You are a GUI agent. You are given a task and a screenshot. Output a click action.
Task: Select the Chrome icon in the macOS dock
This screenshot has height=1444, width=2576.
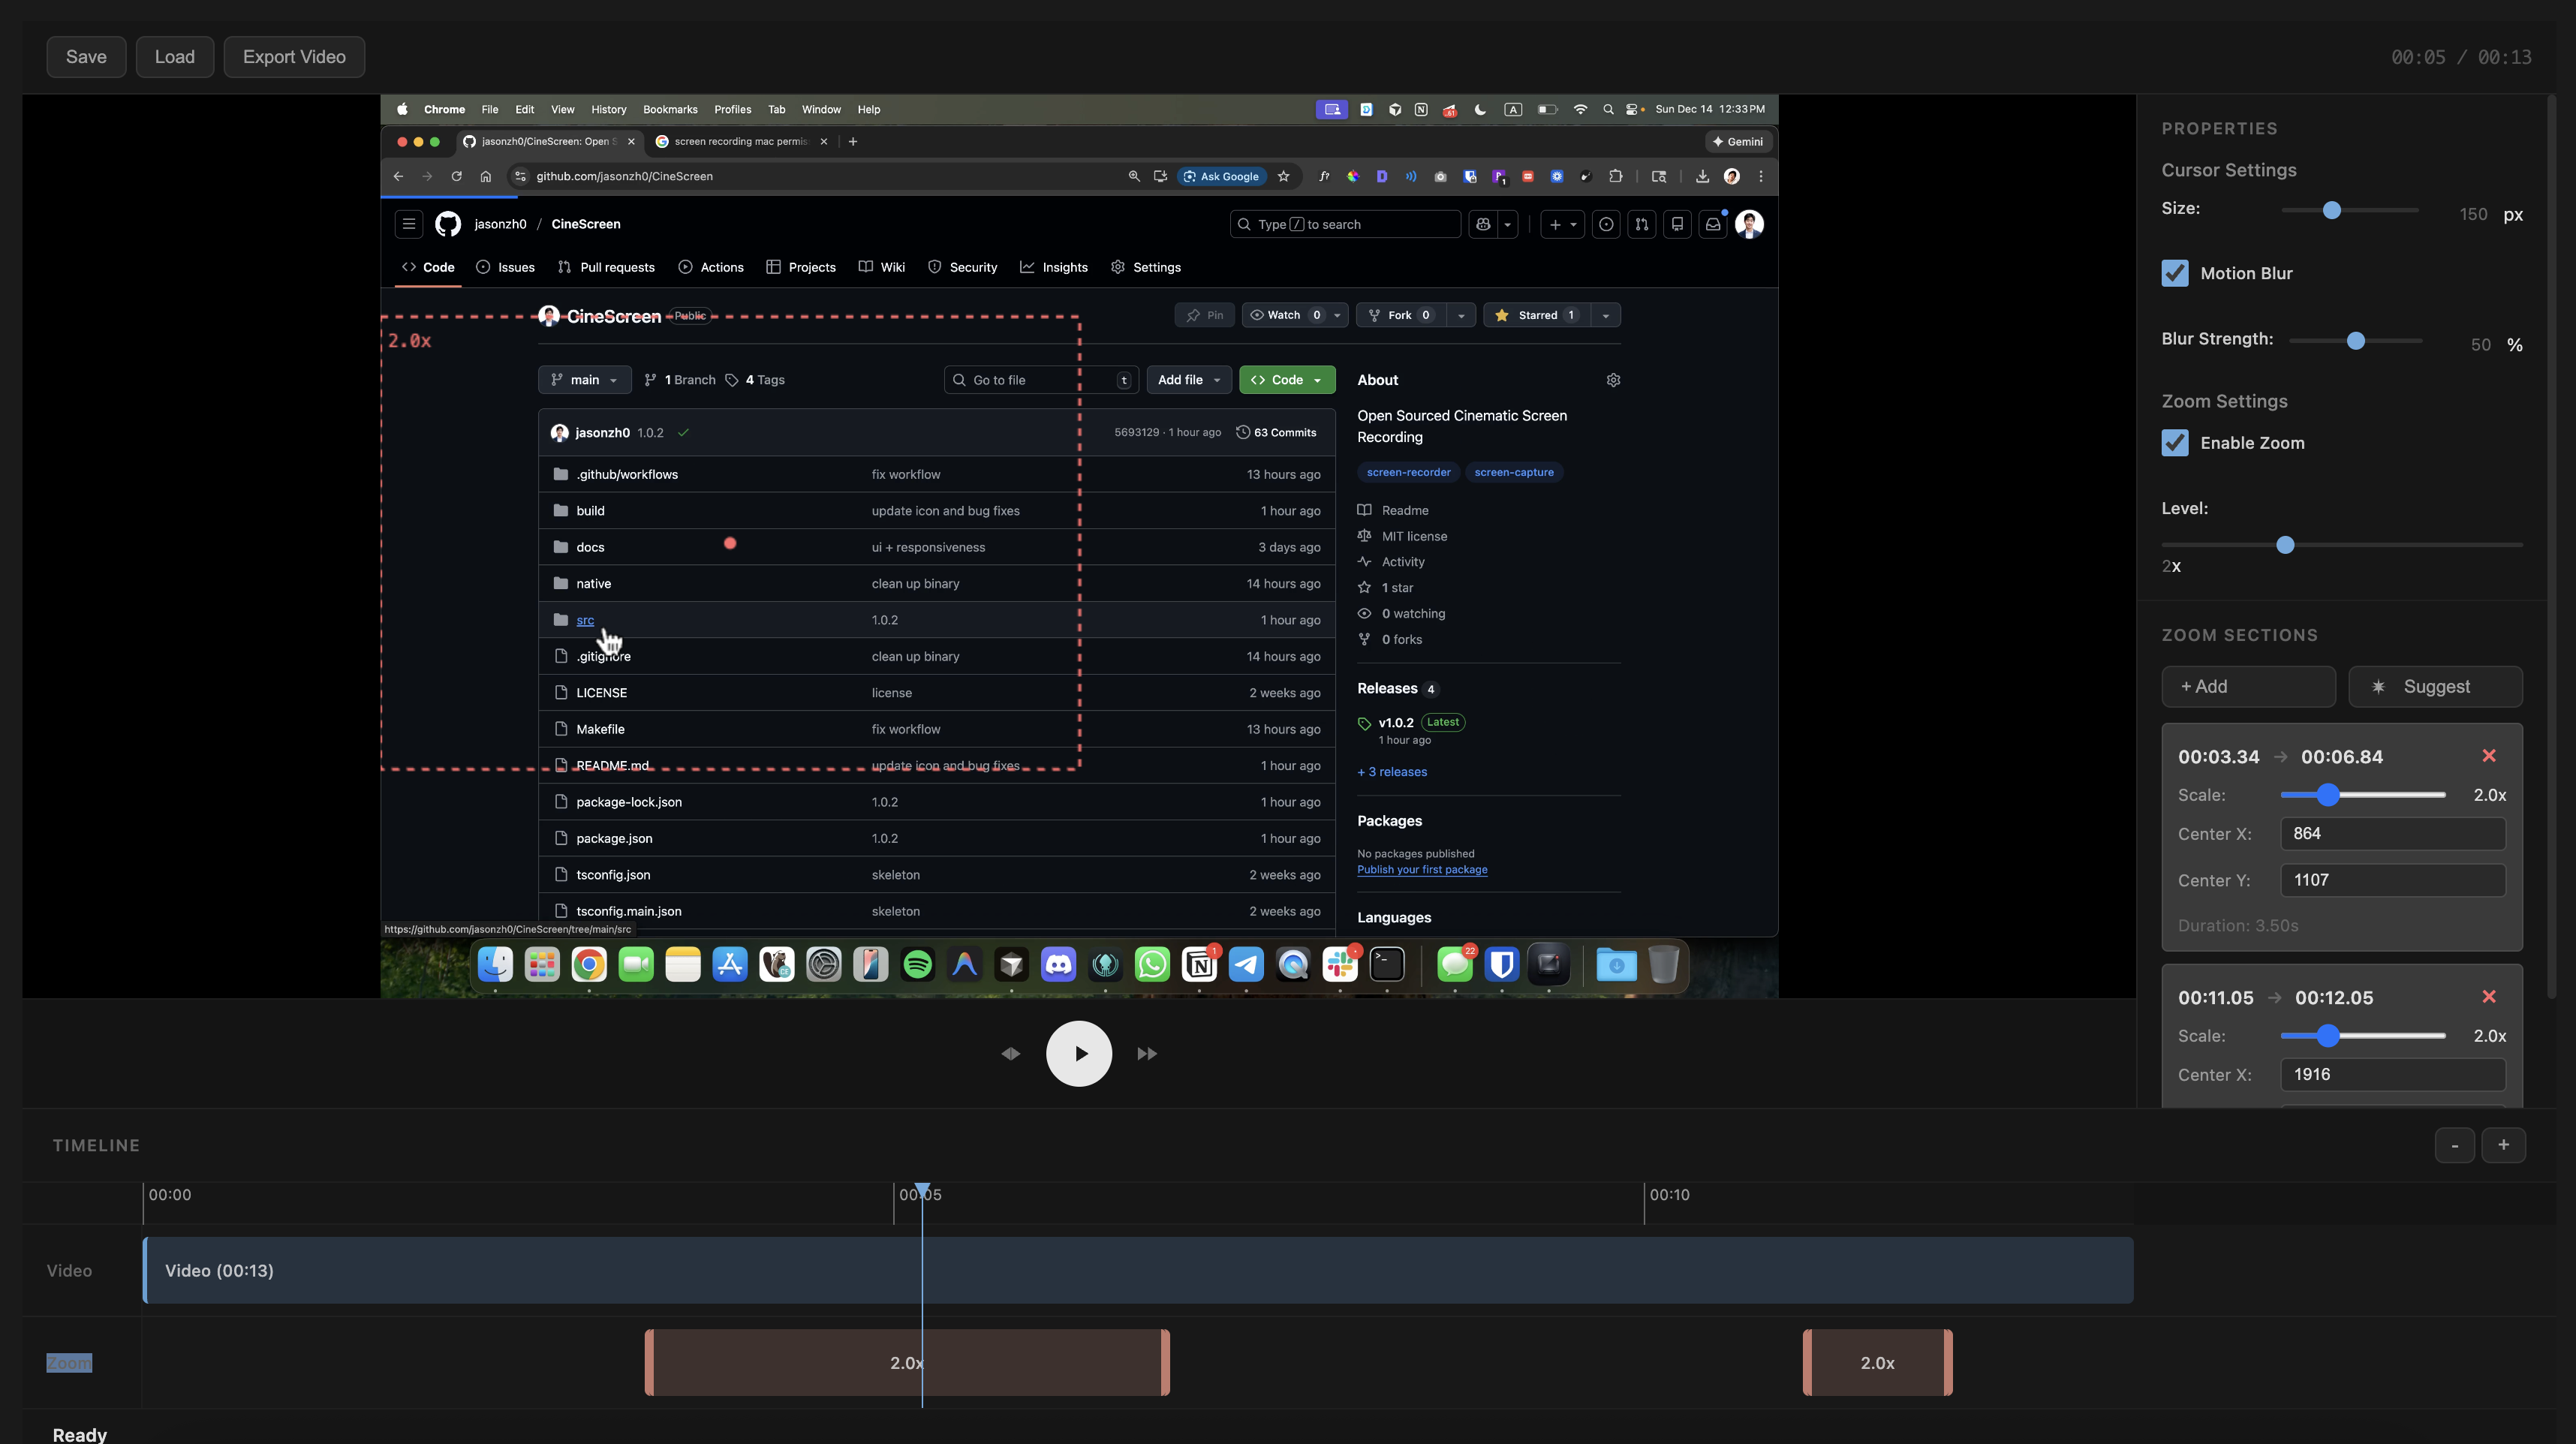click(x=589, y=963)
